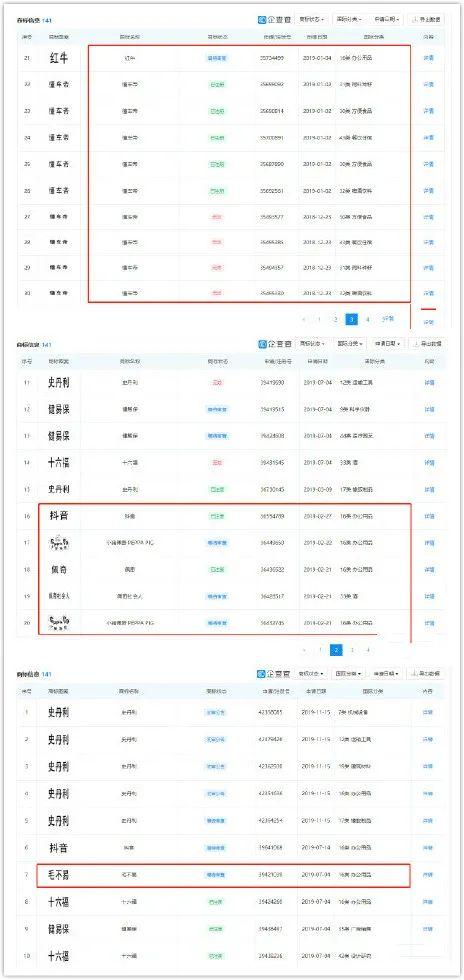464x980 pixels.
Task: Open the 健易保 trademark image in row 12
Action: [x=58, y=409]
